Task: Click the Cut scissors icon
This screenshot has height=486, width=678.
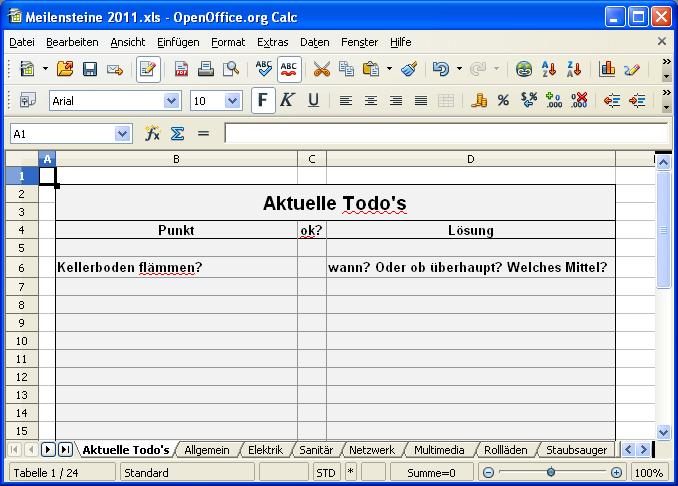Action: pos(321,69)
